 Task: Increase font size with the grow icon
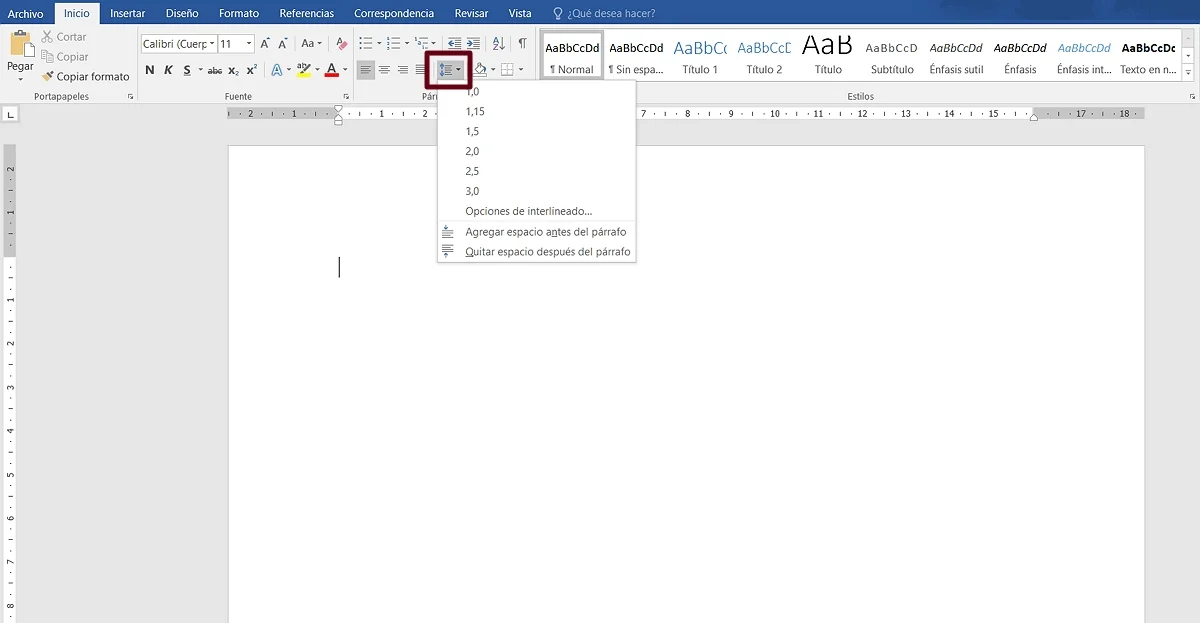point(265,44)
